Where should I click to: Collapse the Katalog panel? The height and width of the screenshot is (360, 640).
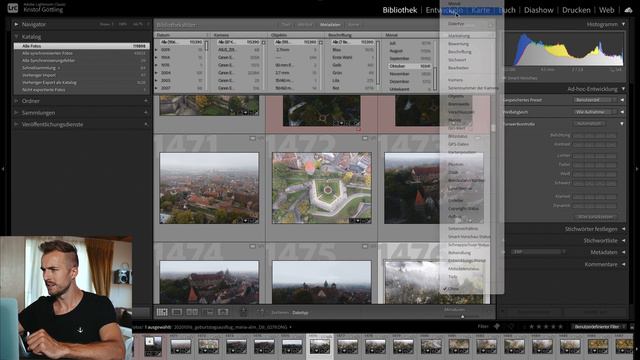[x=16, y=37]
